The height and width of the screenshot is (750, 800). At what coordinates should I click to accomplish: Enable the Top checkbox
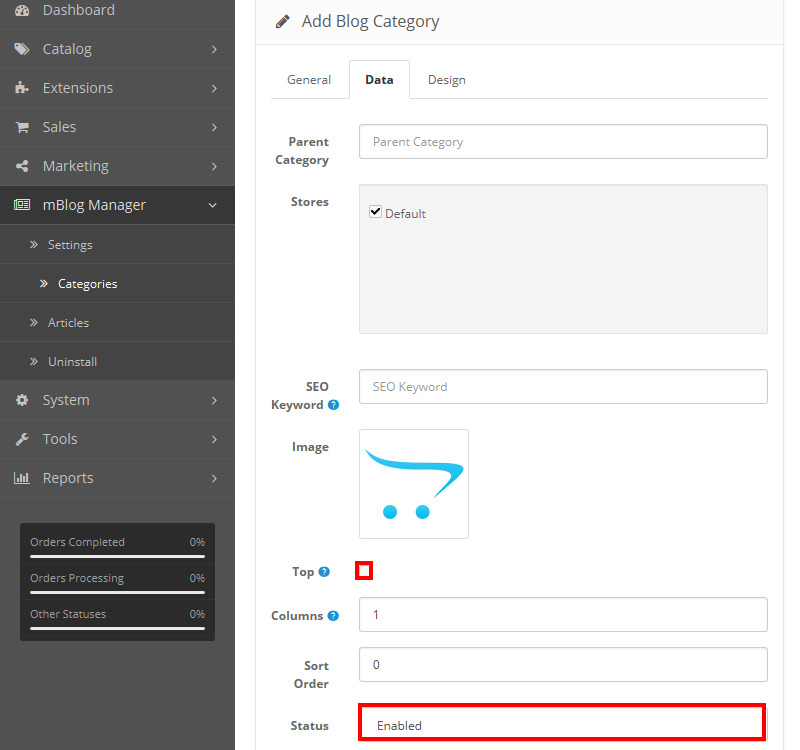(365, 571)
